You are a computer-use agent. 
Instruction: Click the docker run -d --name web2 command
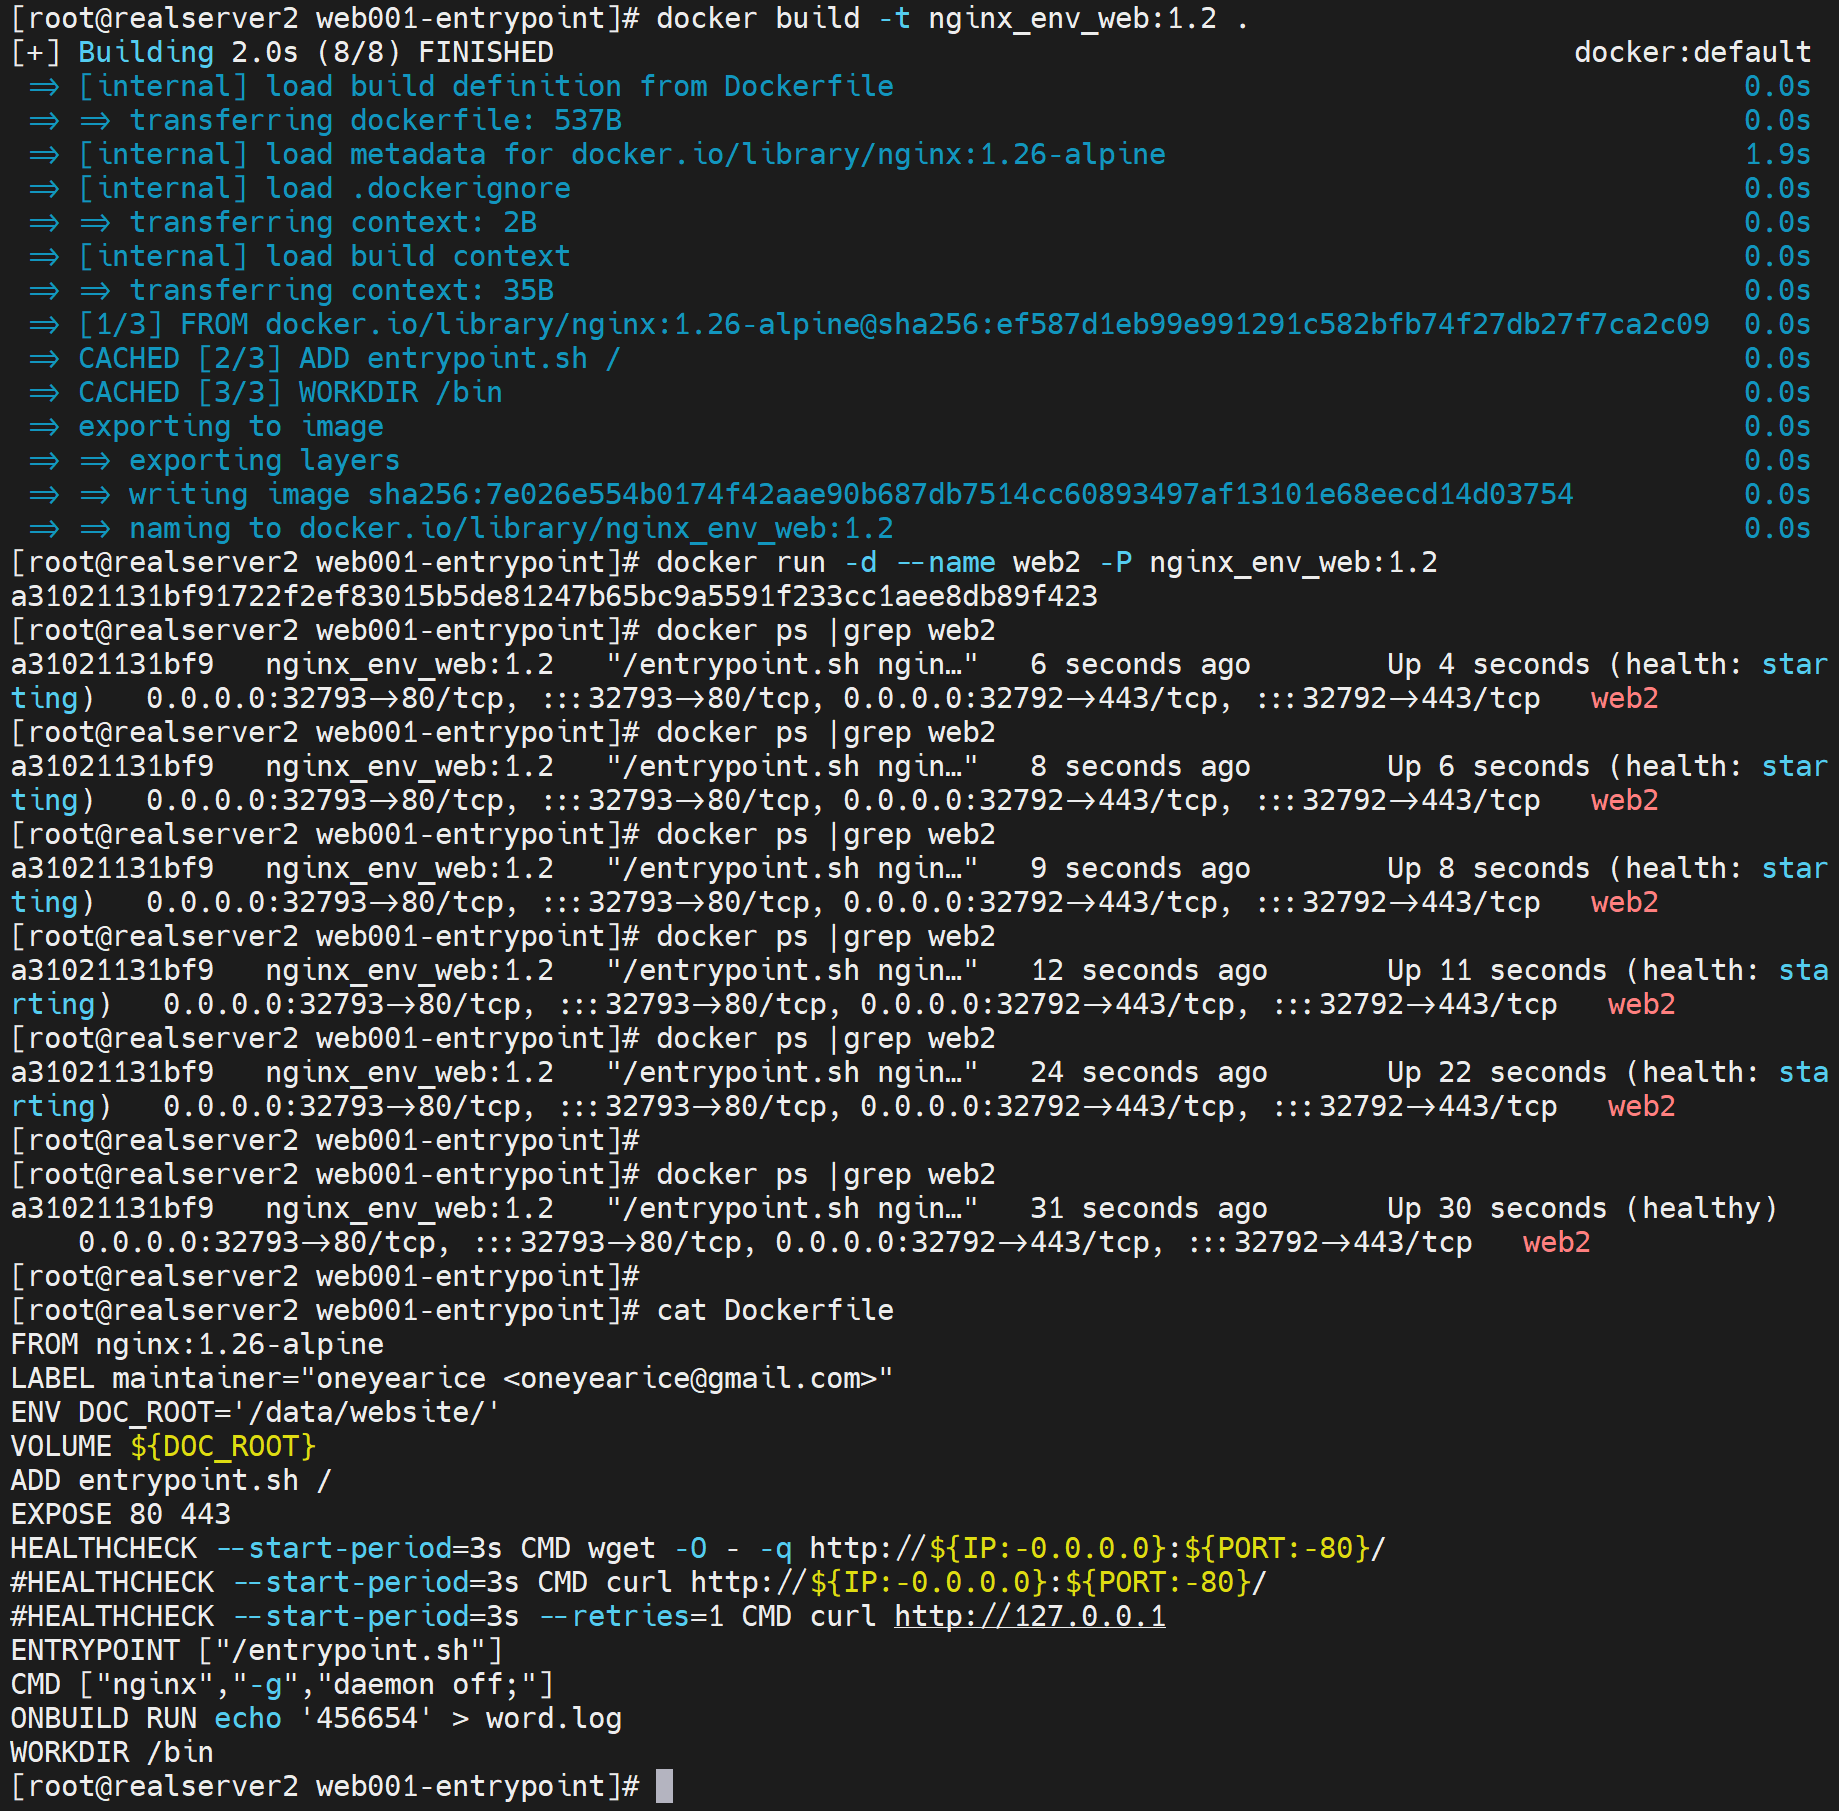(1046, 562)
